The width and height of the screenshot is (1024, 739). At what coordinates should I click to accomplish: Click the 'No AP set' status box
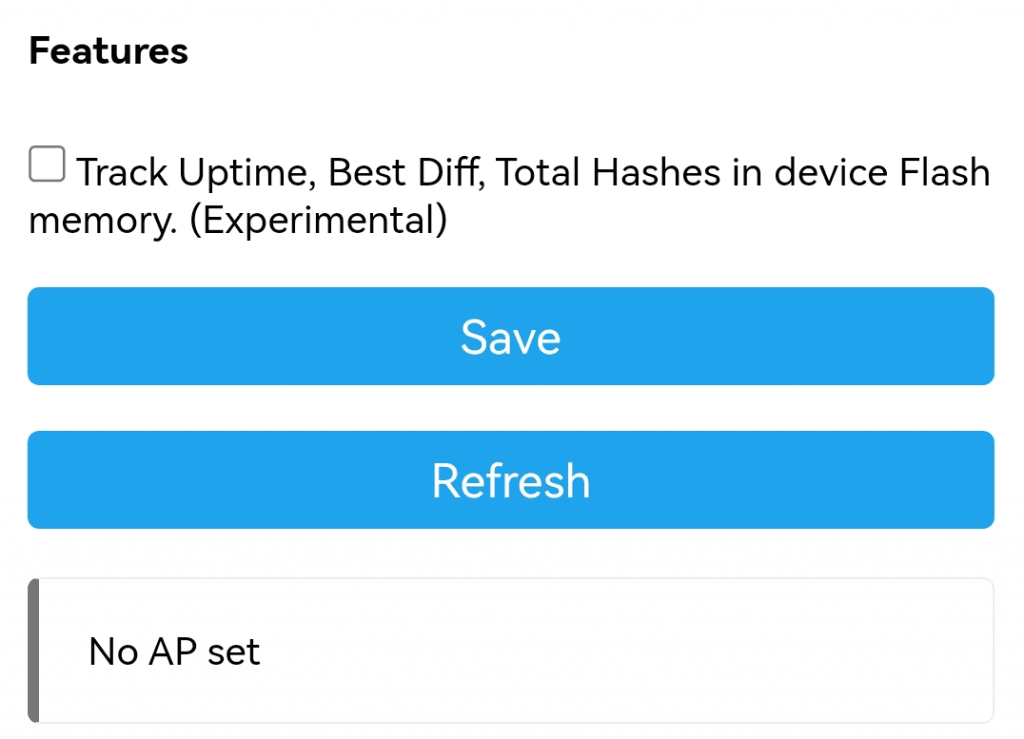point(510,650)
